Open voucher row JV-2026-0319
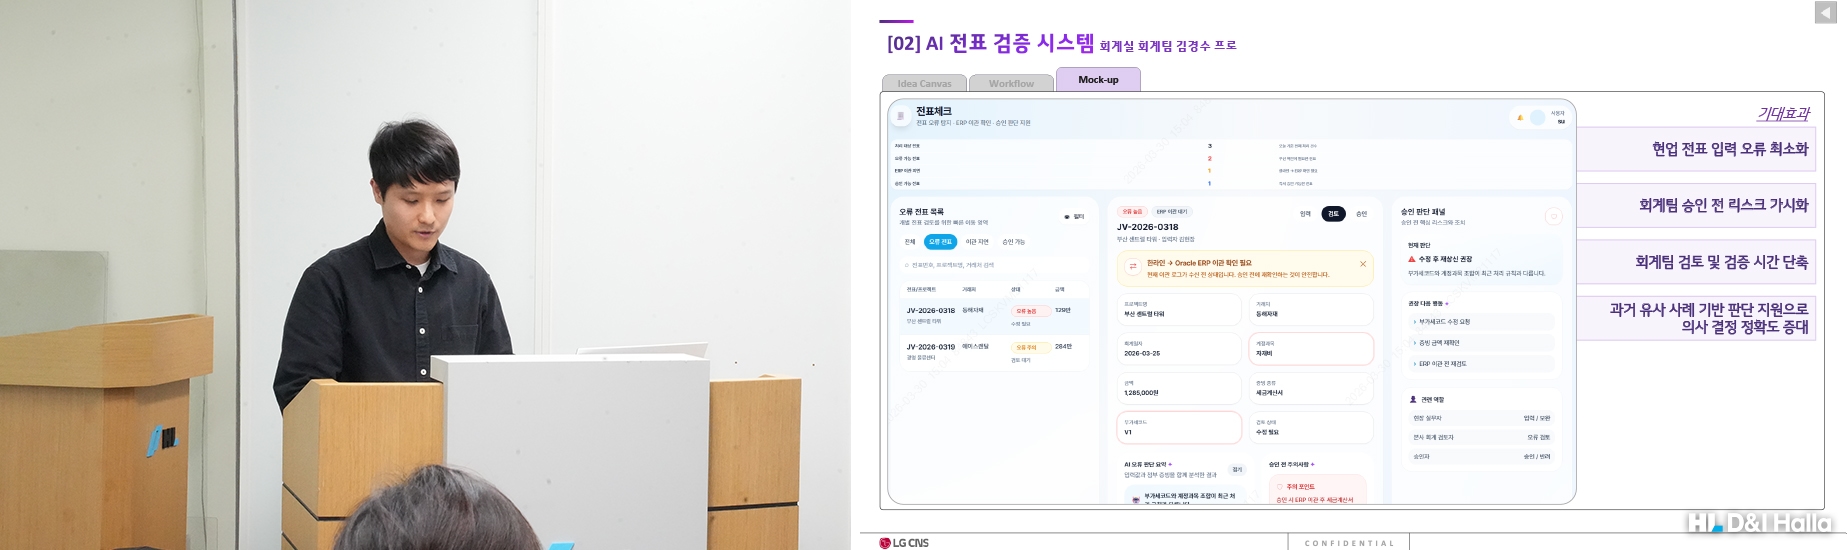Viewport: 1847px width, 550px height. [993, 352]
